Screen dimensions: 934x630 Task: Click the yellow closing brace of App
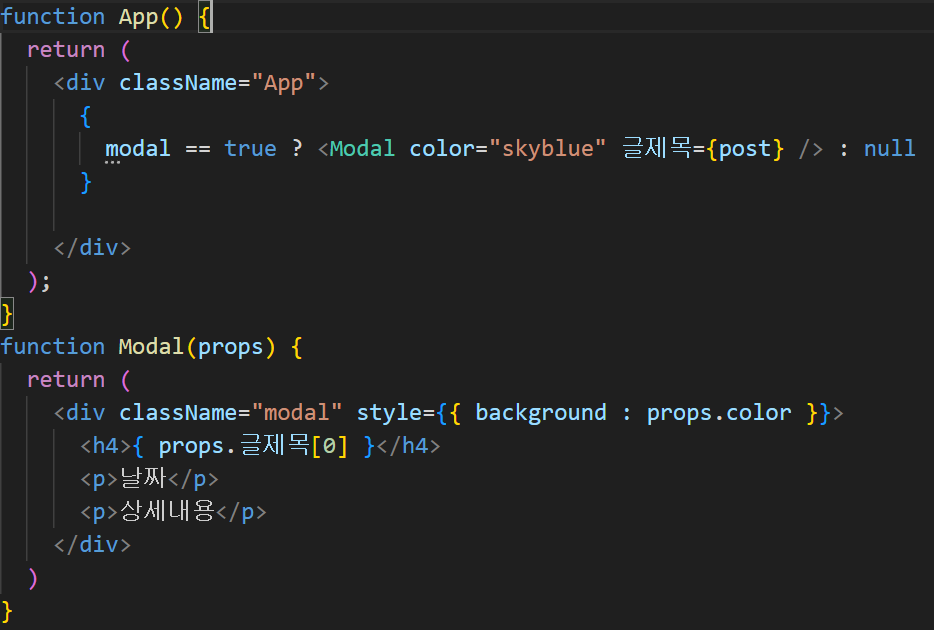[7, 314]
